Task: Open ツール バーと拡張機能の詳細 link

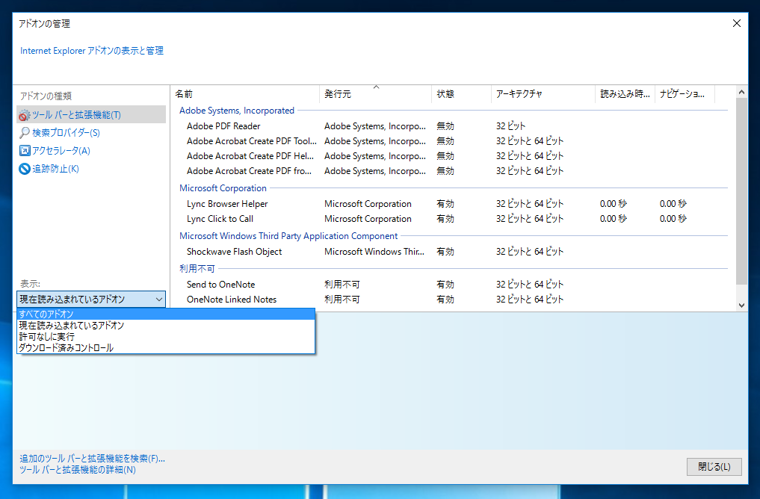Action: point(78,470)
